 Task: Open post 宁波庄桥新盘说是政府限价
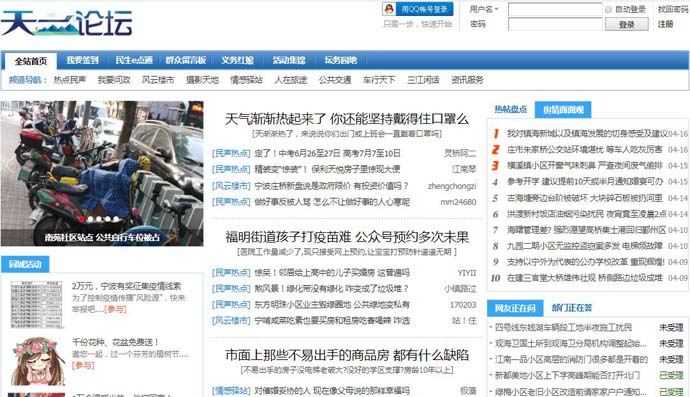pos(331,186)
